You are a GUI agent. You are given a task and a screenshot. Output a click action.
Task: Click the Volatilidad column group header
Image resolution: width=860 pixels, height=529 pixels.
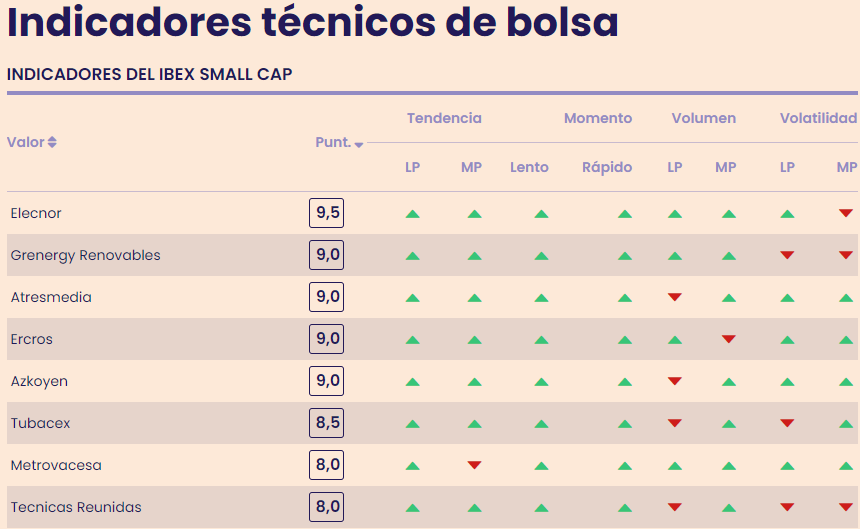pos(818,118)
